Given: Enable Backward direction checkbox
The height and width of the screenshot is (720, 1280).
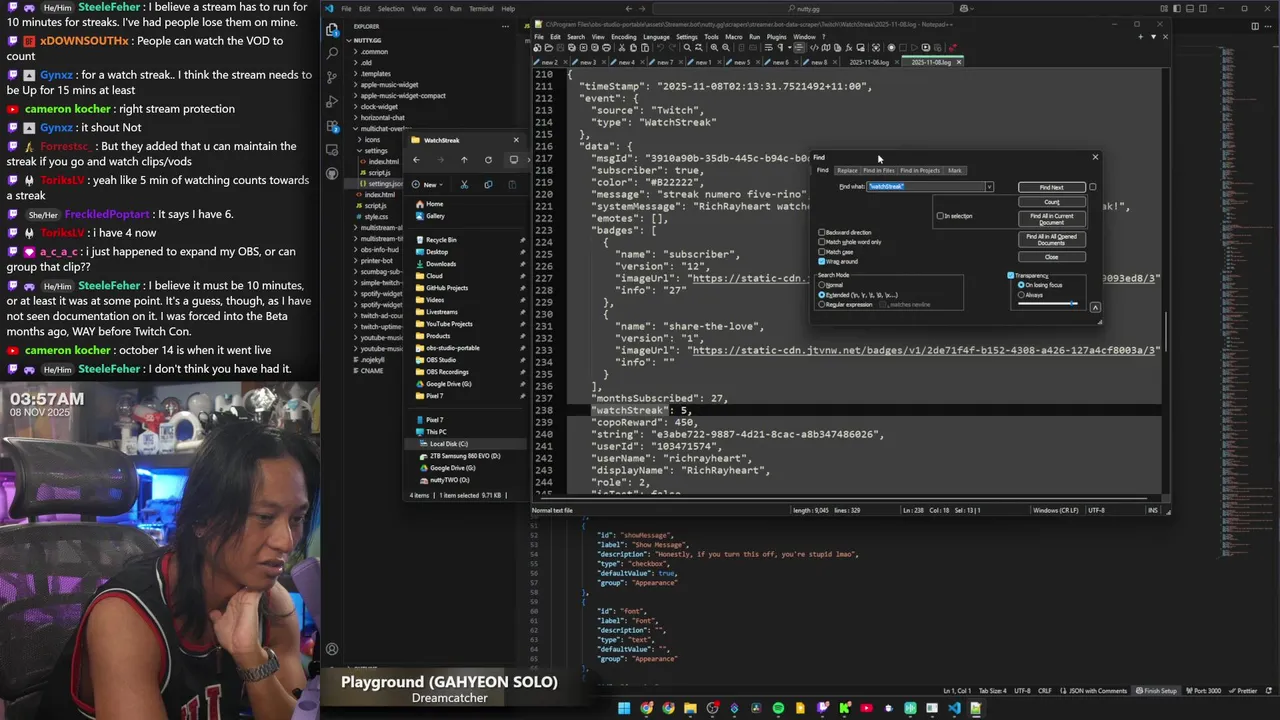Looking at the screenshot, I should pyautogui.click(x=821, y=232).
